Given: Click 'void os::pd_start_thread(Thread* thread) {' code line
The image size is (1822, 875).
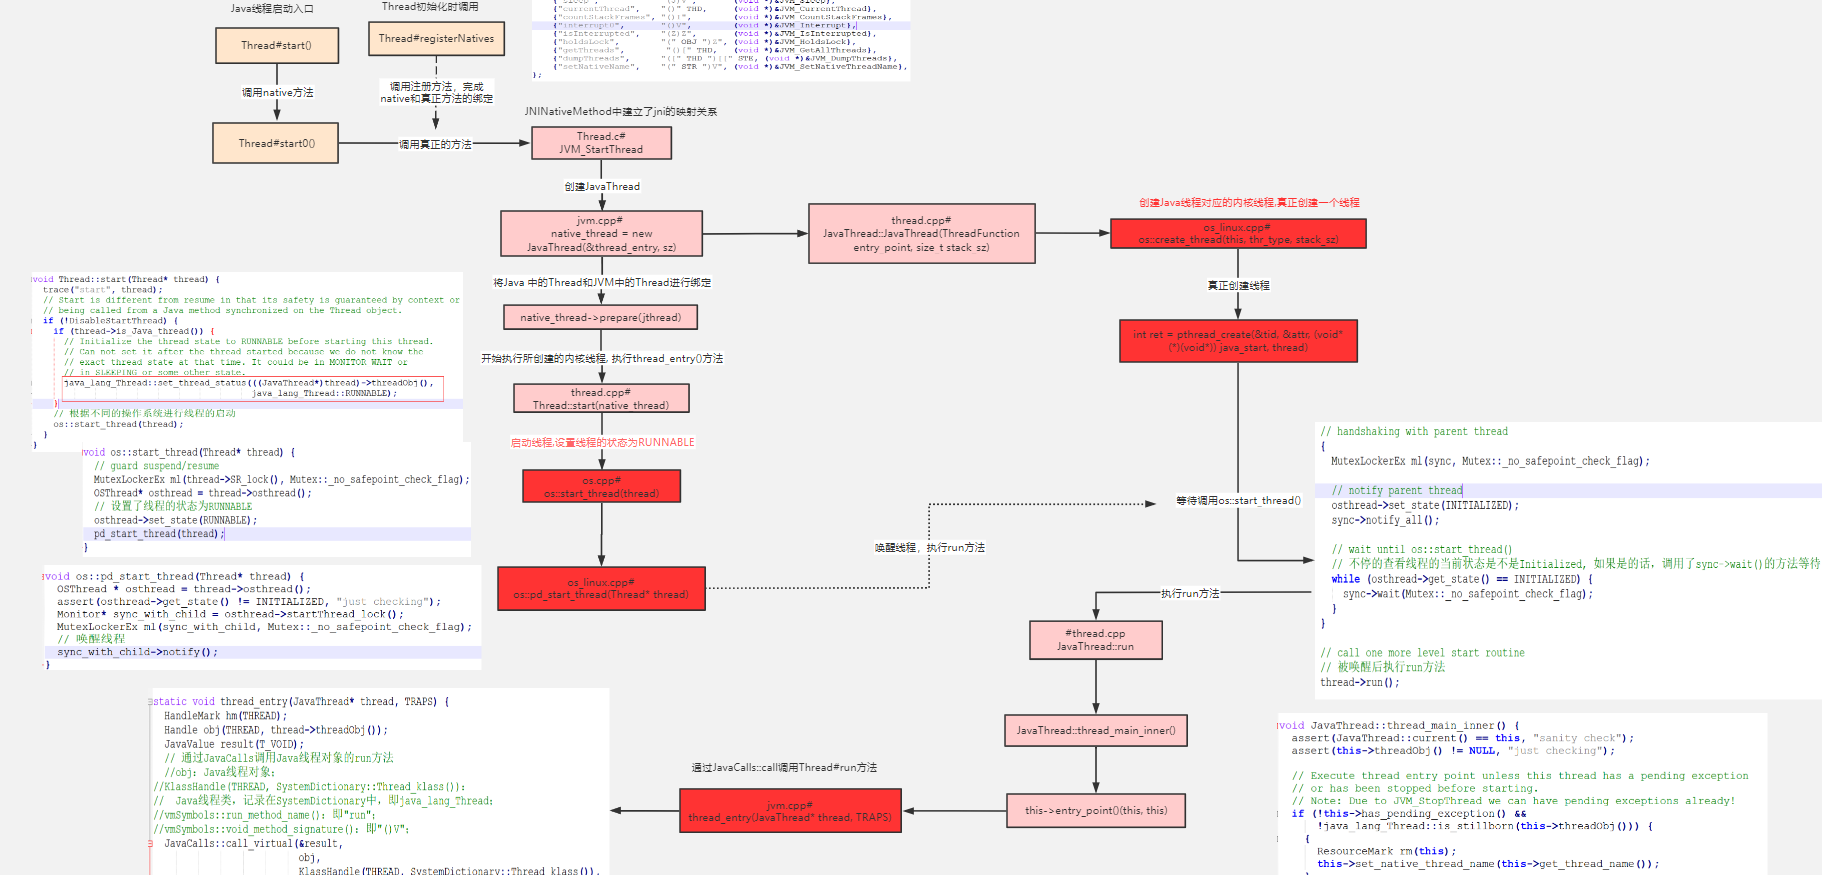Looking at the screenshot, I should click(x=173, y=577).
